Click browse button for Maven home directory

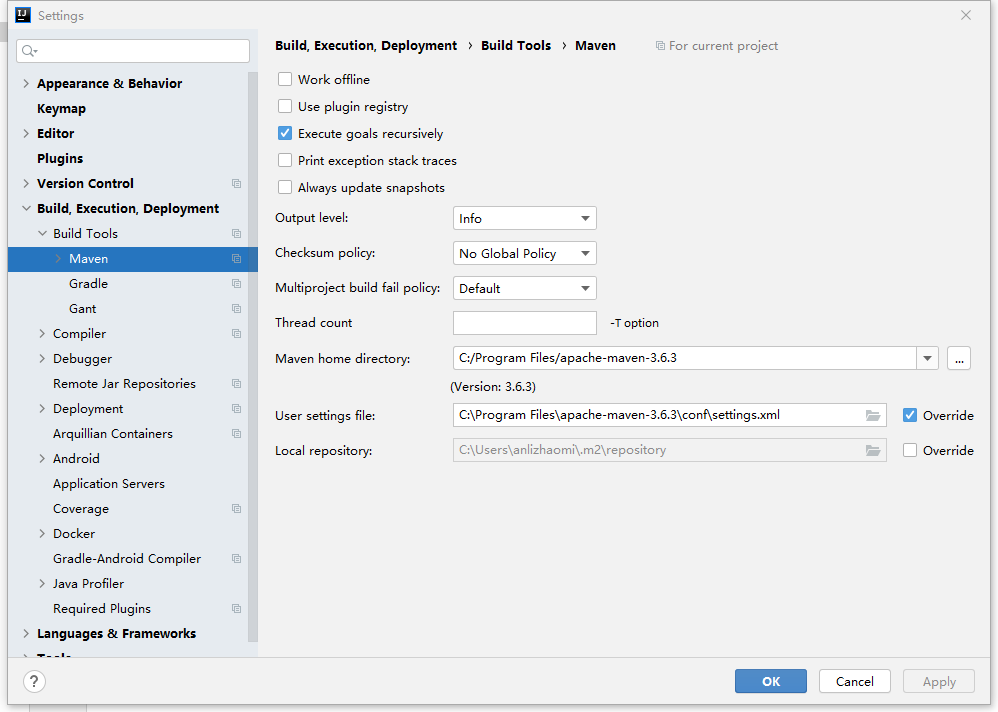tap(958, 358)
